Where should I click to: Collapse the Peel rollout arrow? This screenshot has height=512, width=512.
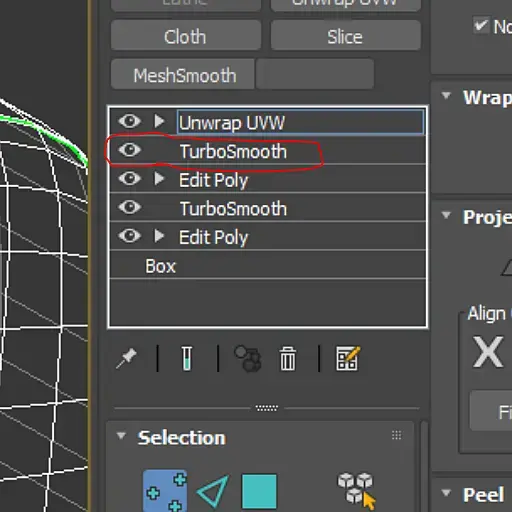click(446, 492)
